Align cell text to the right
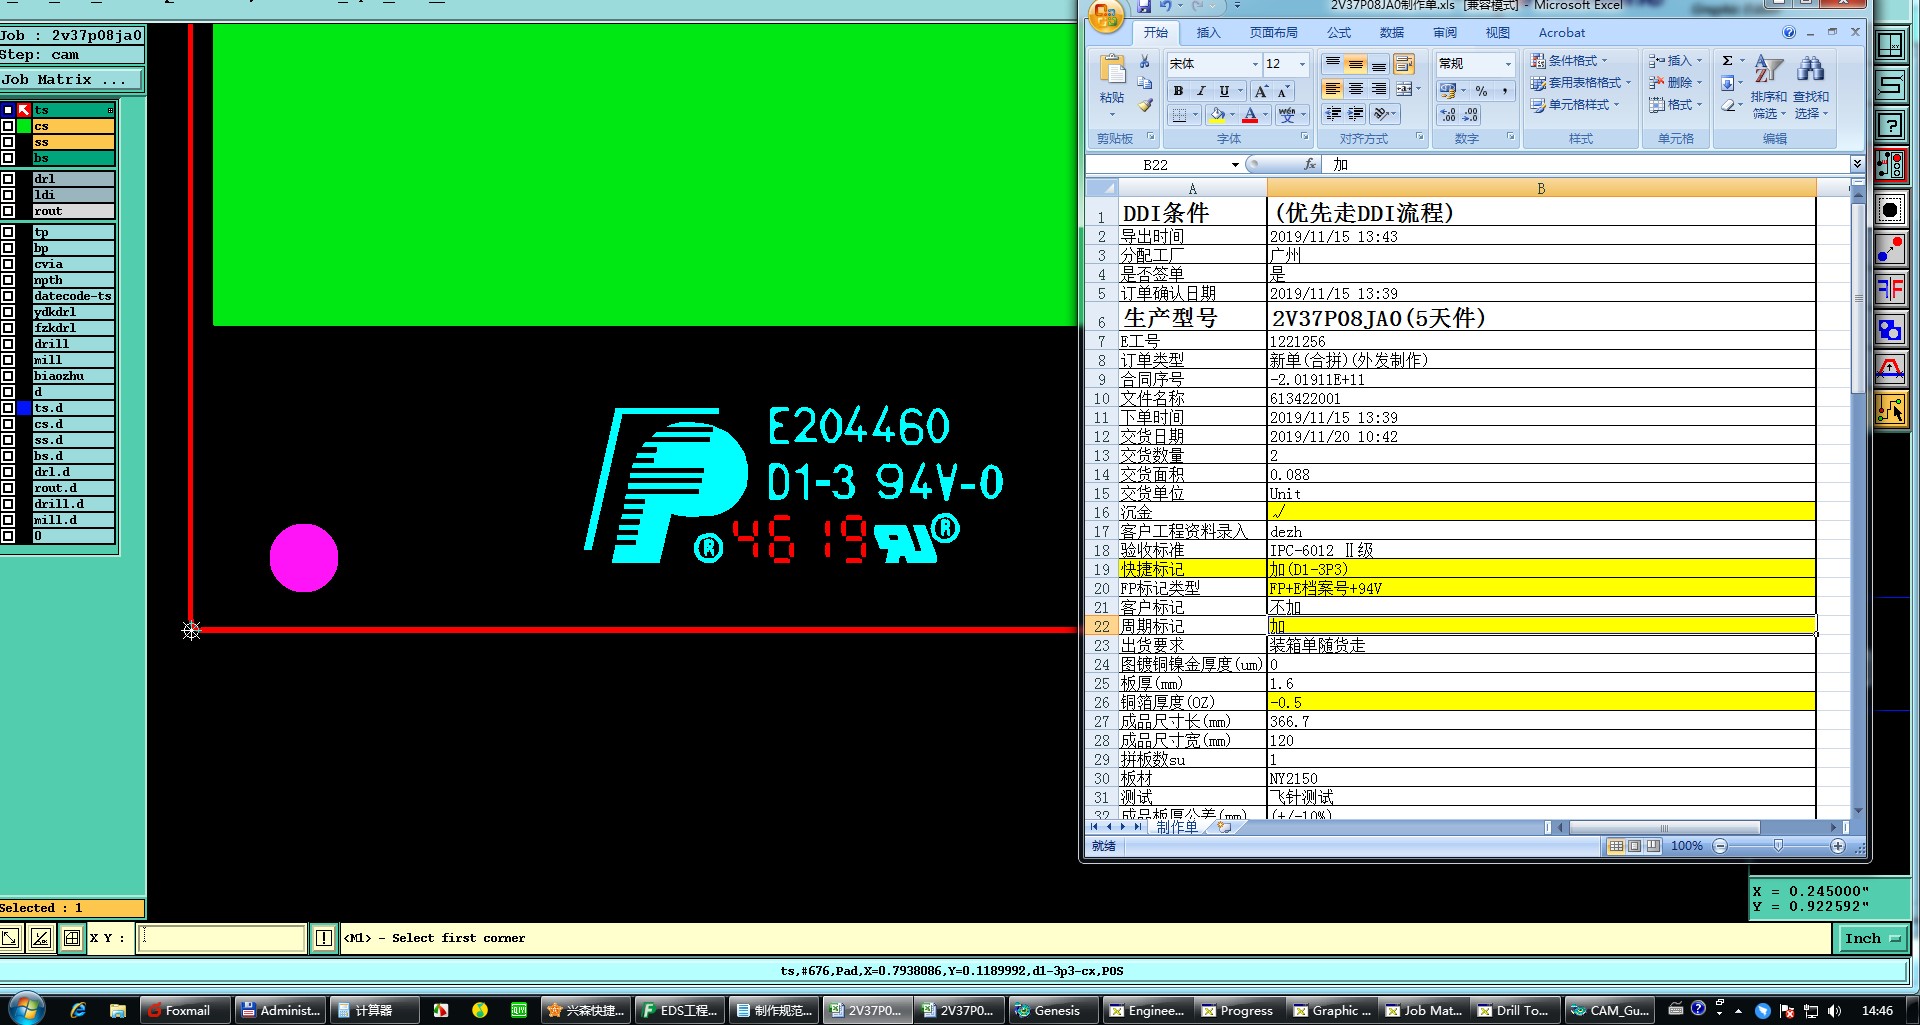Image resolution: width=1920 pixels, height=1025 pixels. pyautogui.click(x=1378, y=89)
